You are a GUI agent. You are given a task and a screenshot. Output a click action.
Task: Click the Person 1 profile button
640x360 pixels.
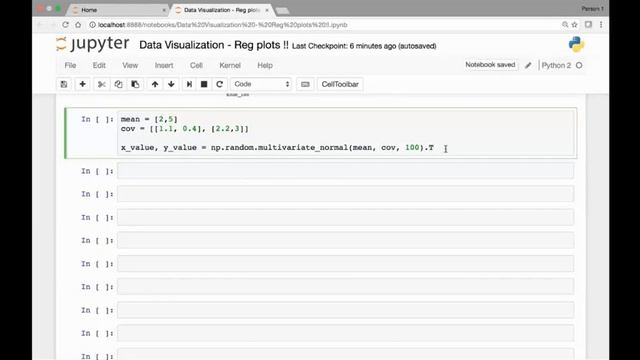[593, 9]
